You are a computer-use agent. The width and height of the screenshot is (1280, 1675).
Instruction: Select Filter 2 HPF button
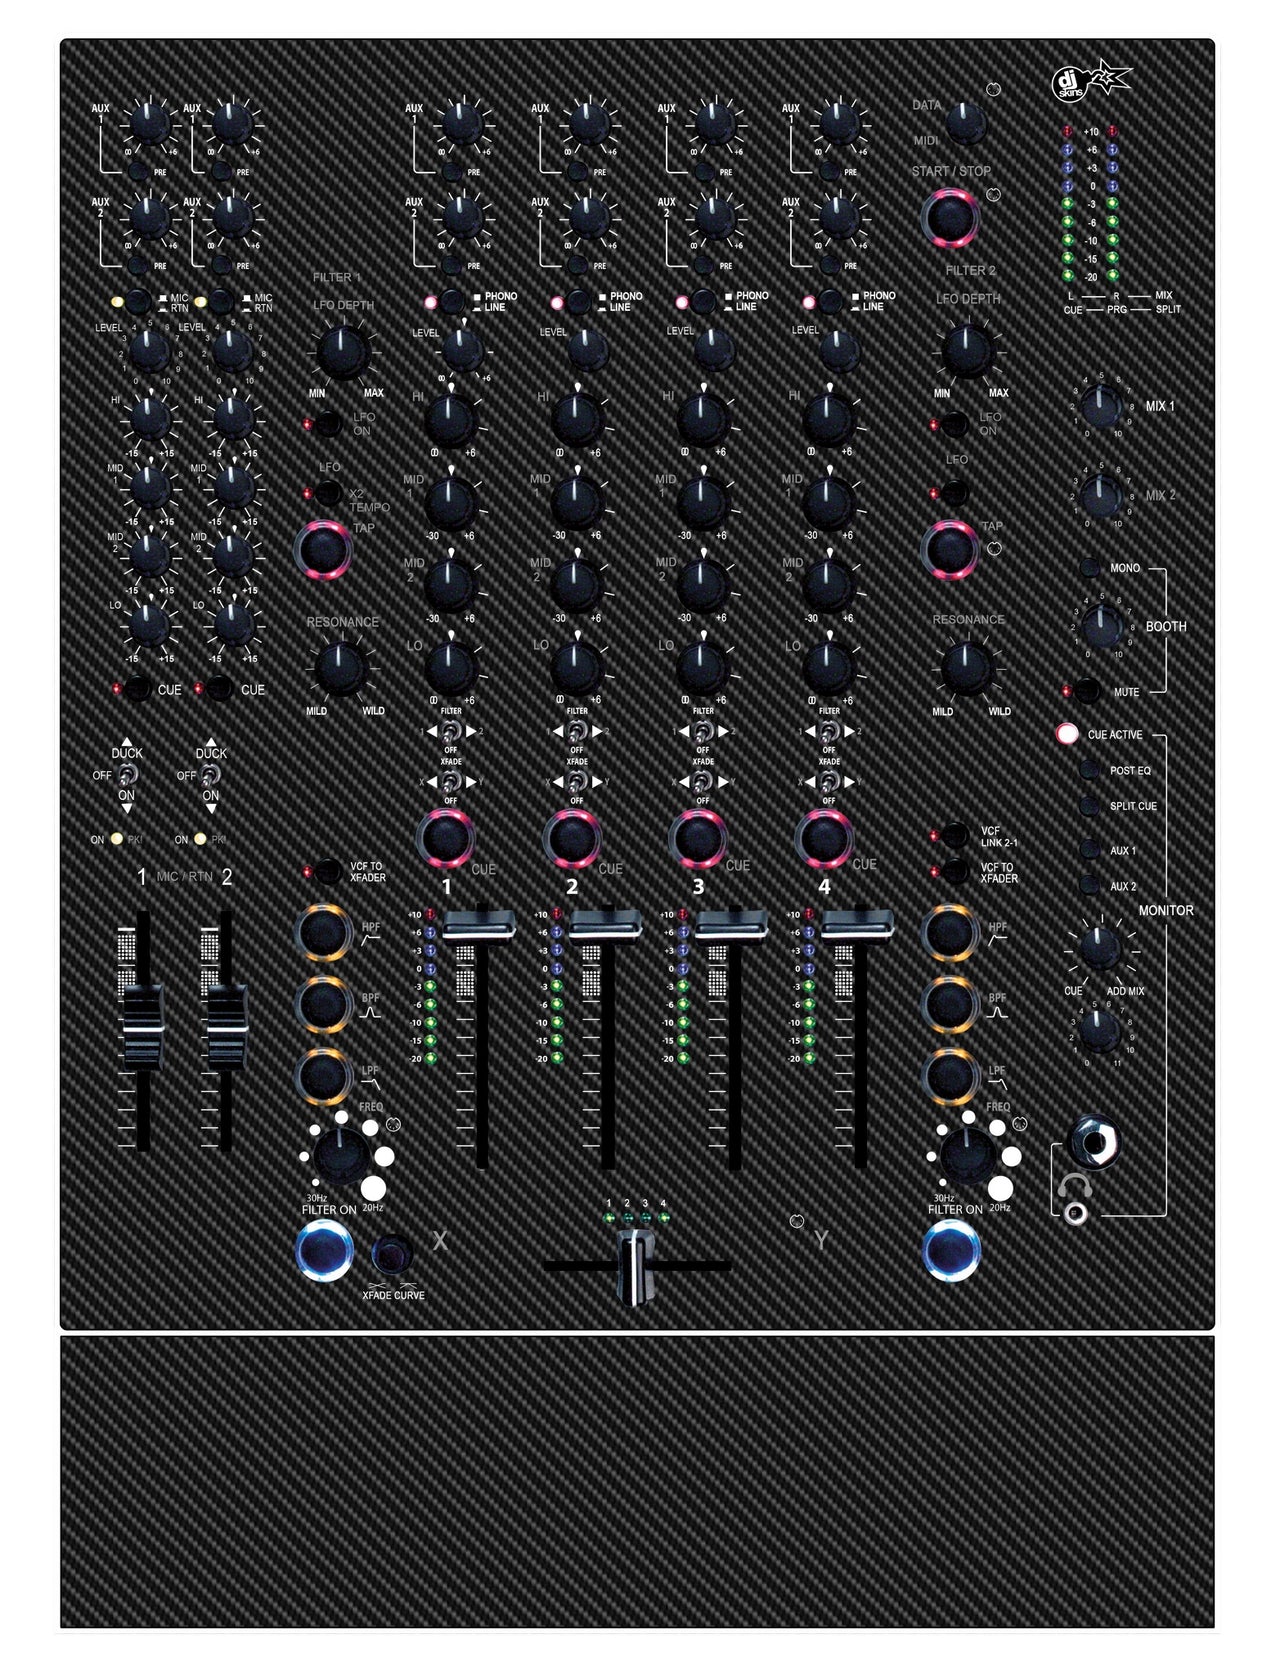[x=950, y=931]
